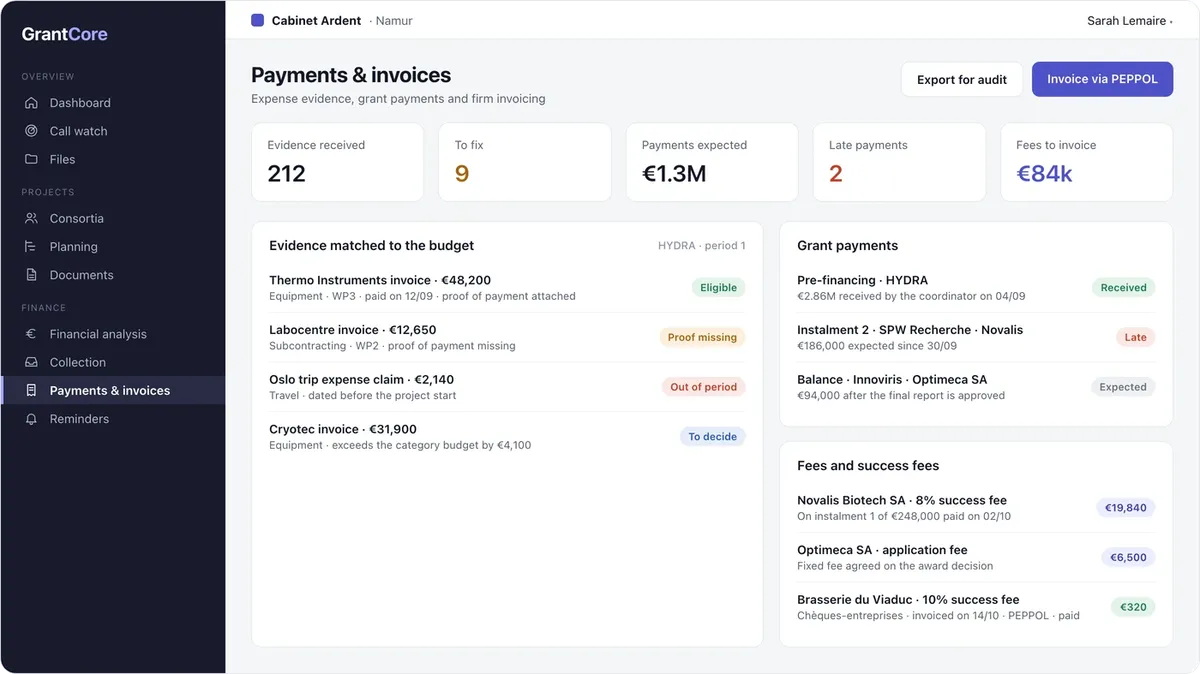This screenshot has height=674, width=1200.
Task: Open the Fees to invoice €84k card
Action: click(1086, 162)
